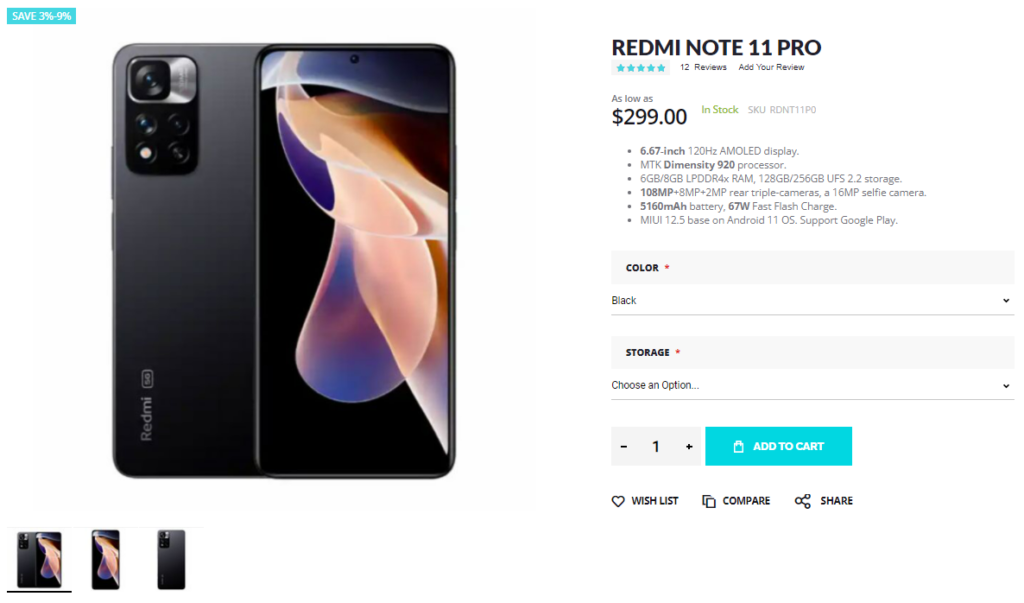Click the heart Wish List icon
The height and width of the screenshot is (603, 1024).
click(x=618, y=501)
